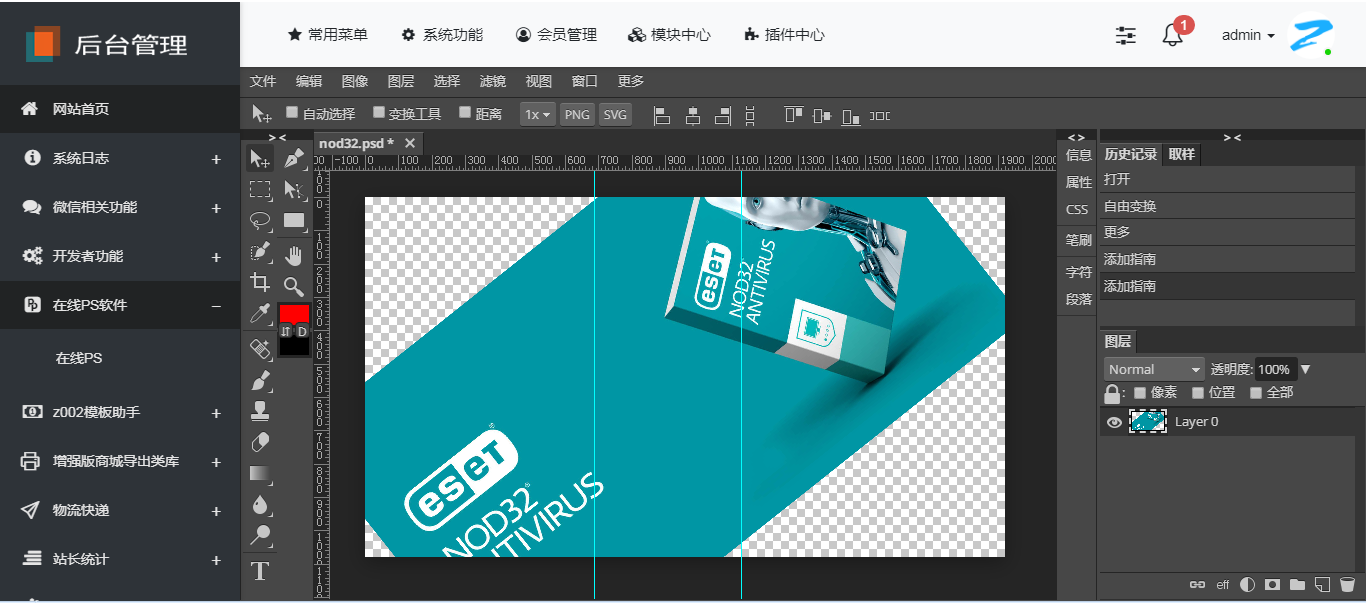Open the 1x scale dropdown
Viewport: 1366px width, 603px height.
537,115
